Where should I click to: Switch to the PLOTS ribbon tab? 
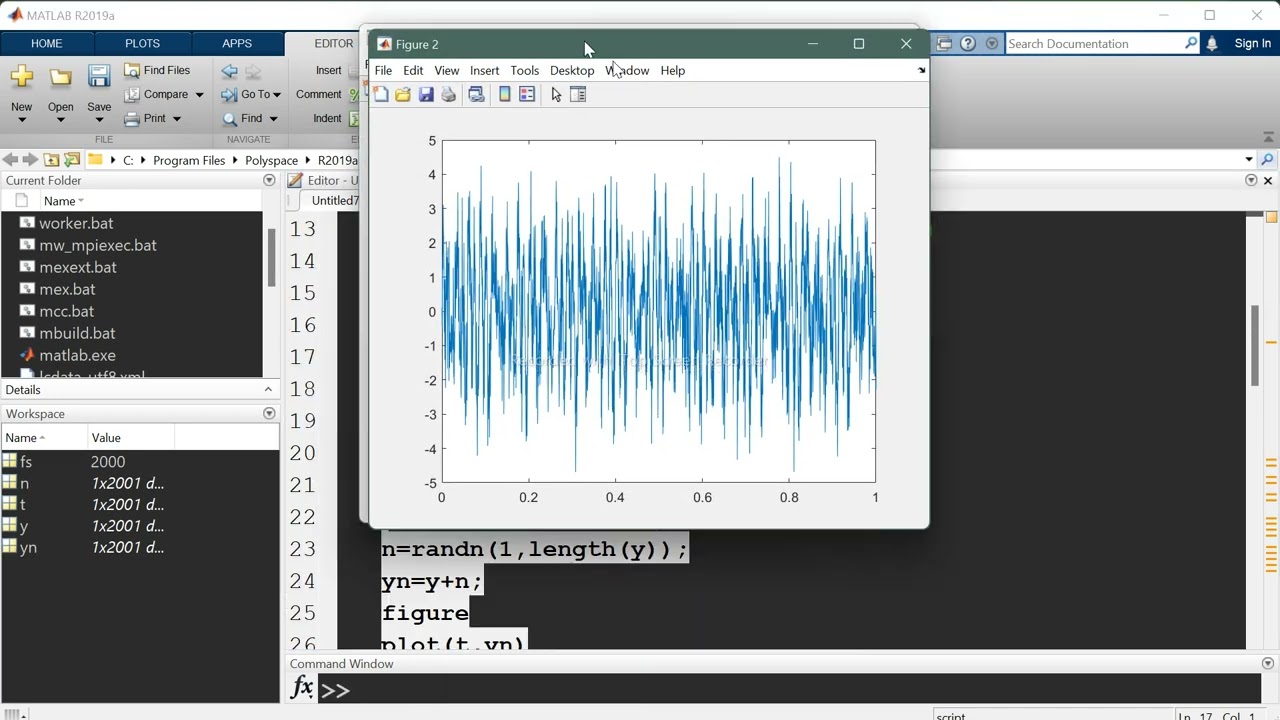point(142,43)
